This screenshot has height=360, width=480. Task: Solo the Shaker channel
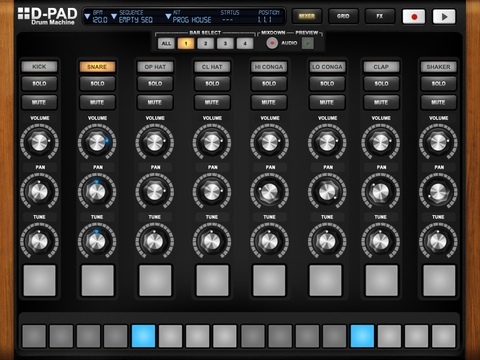tap(438, 84)
